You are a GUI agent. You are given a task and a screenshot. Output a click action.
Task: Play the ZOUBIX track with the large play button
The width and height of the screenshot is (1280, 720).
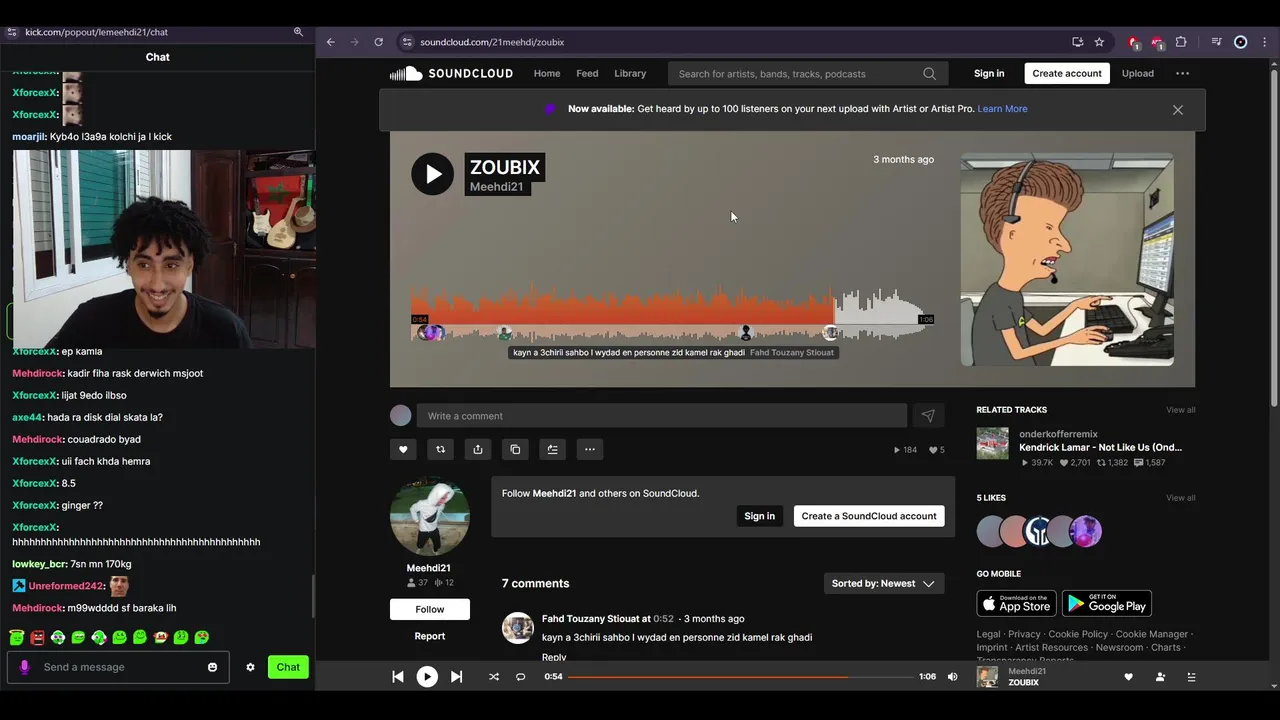[x=432, y=174]
